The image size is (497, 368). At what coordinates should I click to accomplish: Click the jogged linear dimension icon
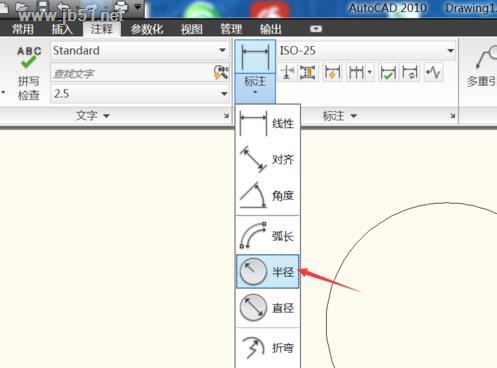pos(434,72)
